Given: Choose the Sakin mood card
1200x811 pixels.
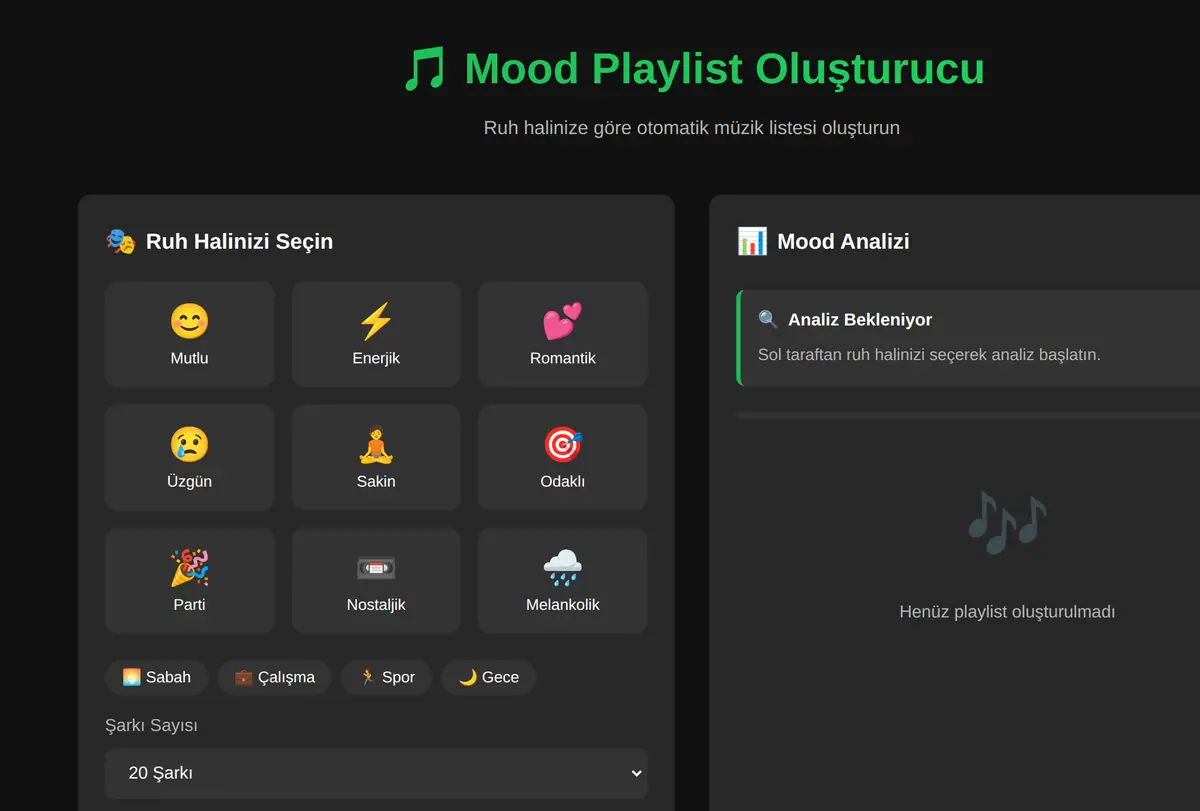Looking at the screenshot, I should pyautogui.click(x=376, y=457).
